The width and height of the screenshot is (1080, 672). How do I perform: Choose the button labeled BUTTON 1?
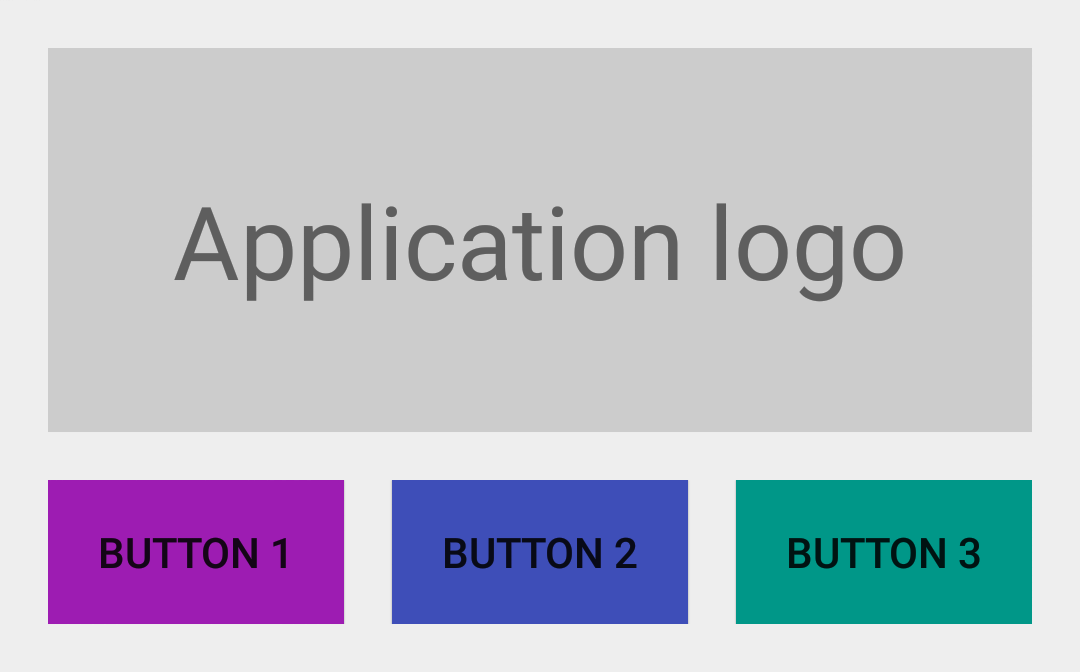click(x=196, y=552)
